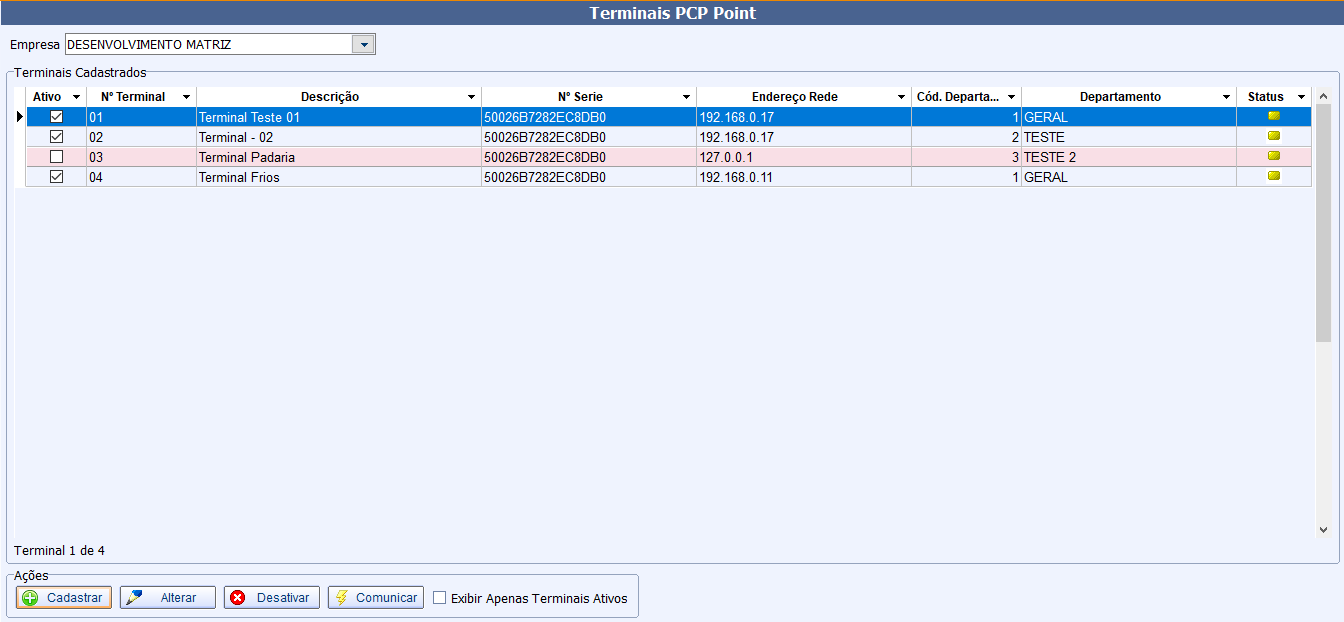The height and width of the screenshot is (622, 1344).
Task: Click yellow status icon for Terminal - 02
Action: tap(1273, 136)
